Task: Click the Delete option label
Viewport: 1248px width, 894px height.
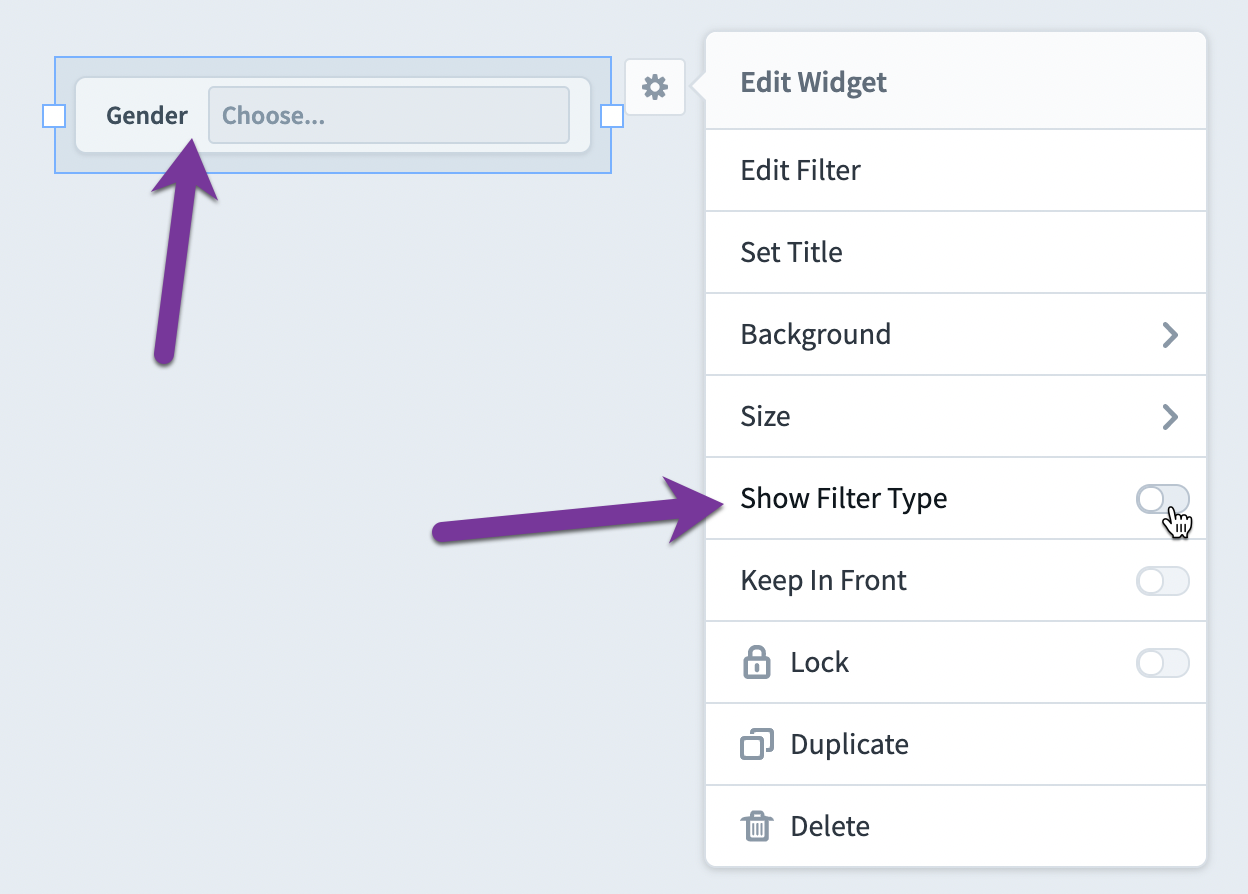Action: pos(830,827)
